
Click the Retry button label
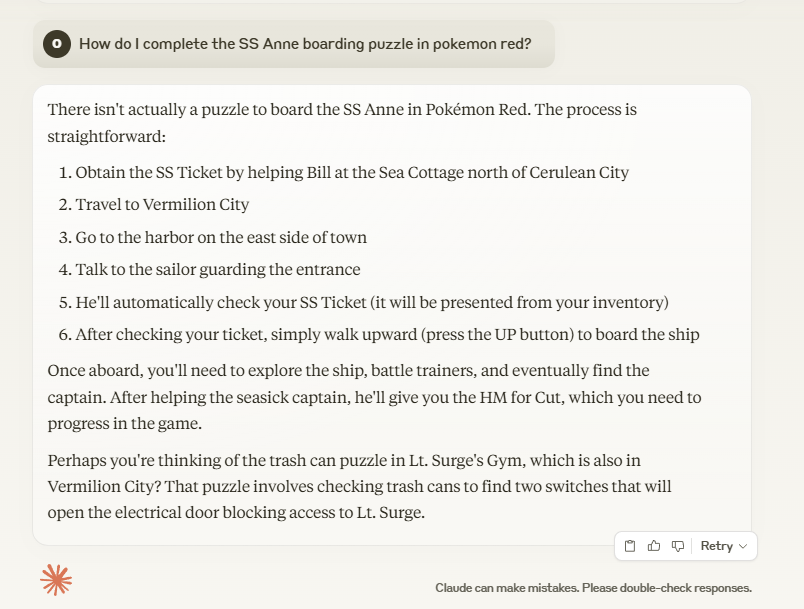tap(716, 546)
